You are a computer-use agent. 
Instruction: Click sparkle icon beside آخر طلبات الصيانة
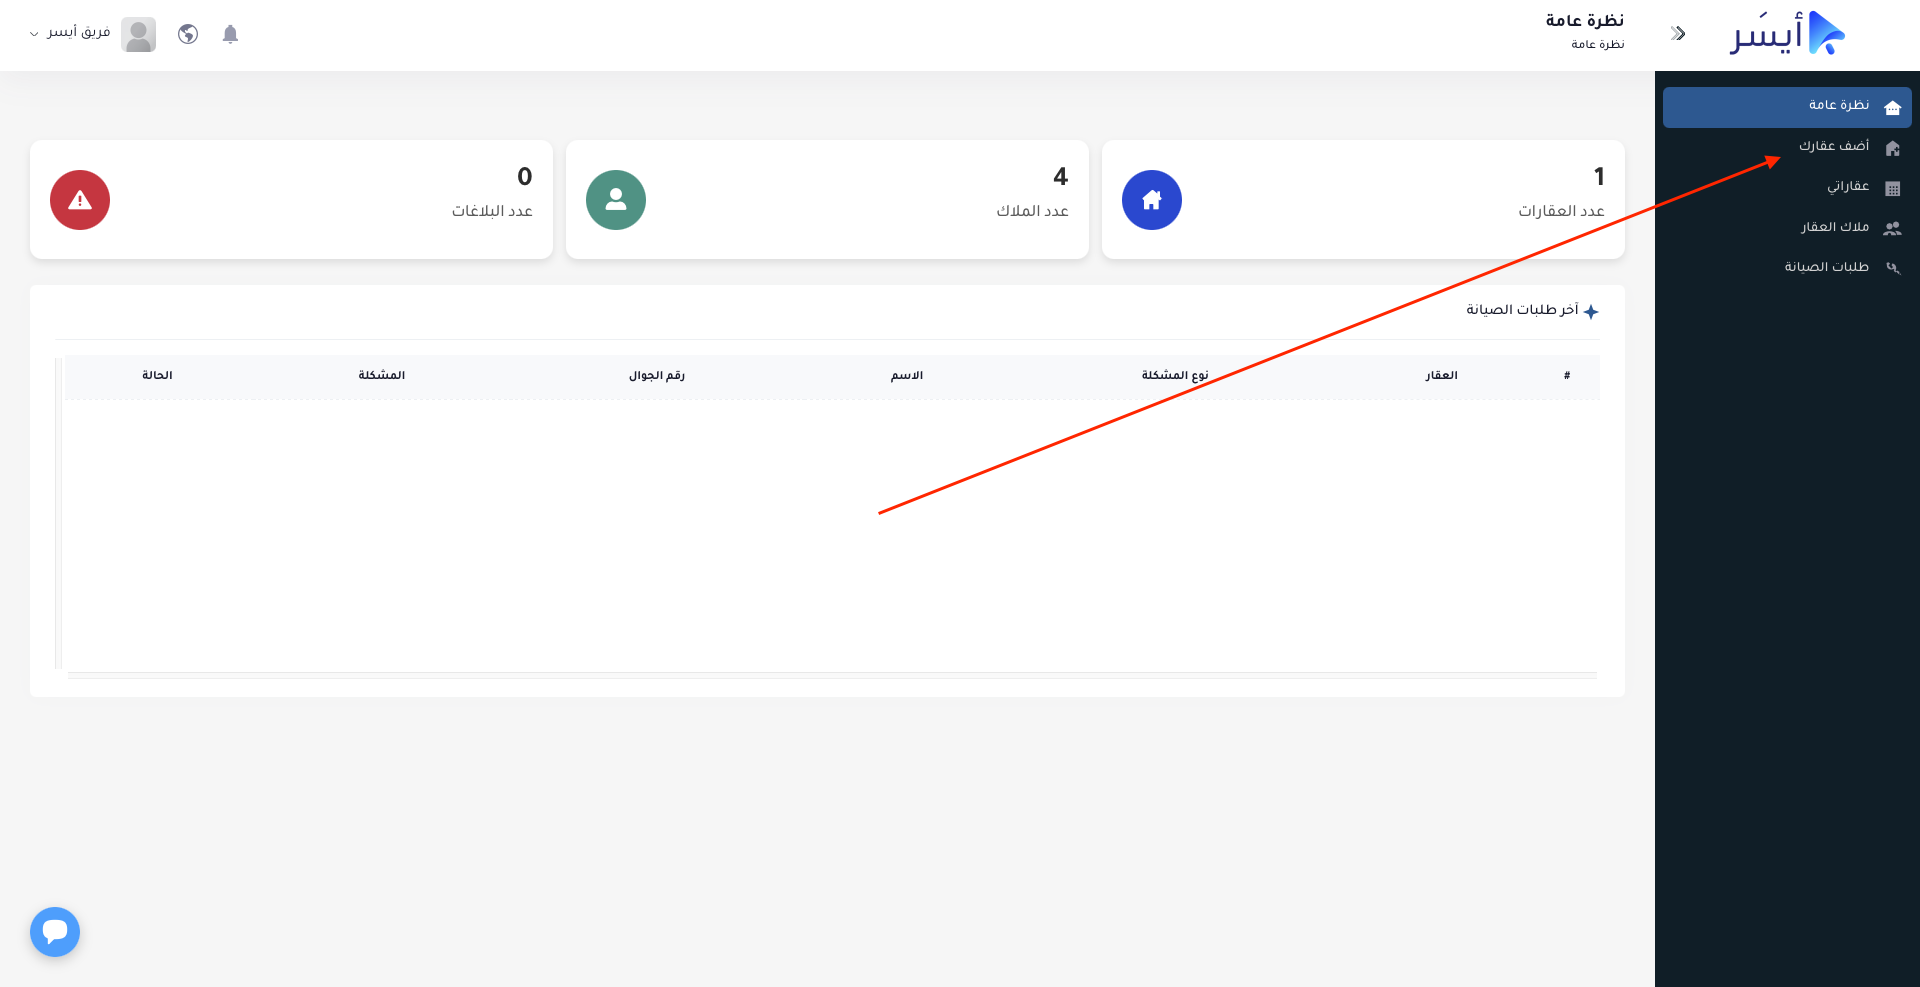(1591, 312)
